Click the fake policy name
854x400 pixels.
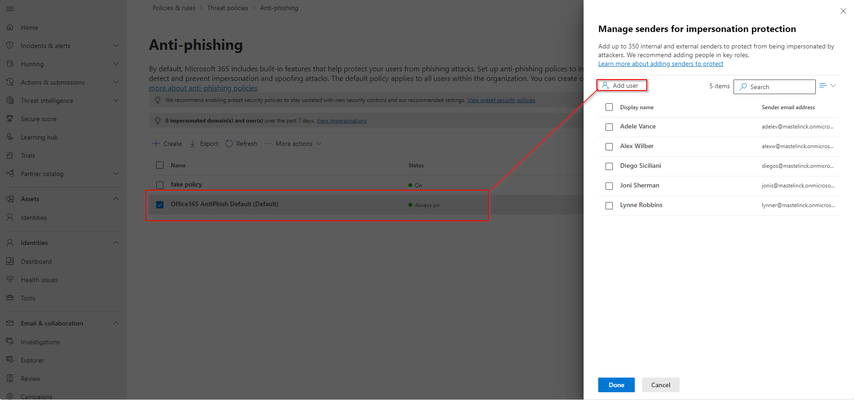(186, 185)
